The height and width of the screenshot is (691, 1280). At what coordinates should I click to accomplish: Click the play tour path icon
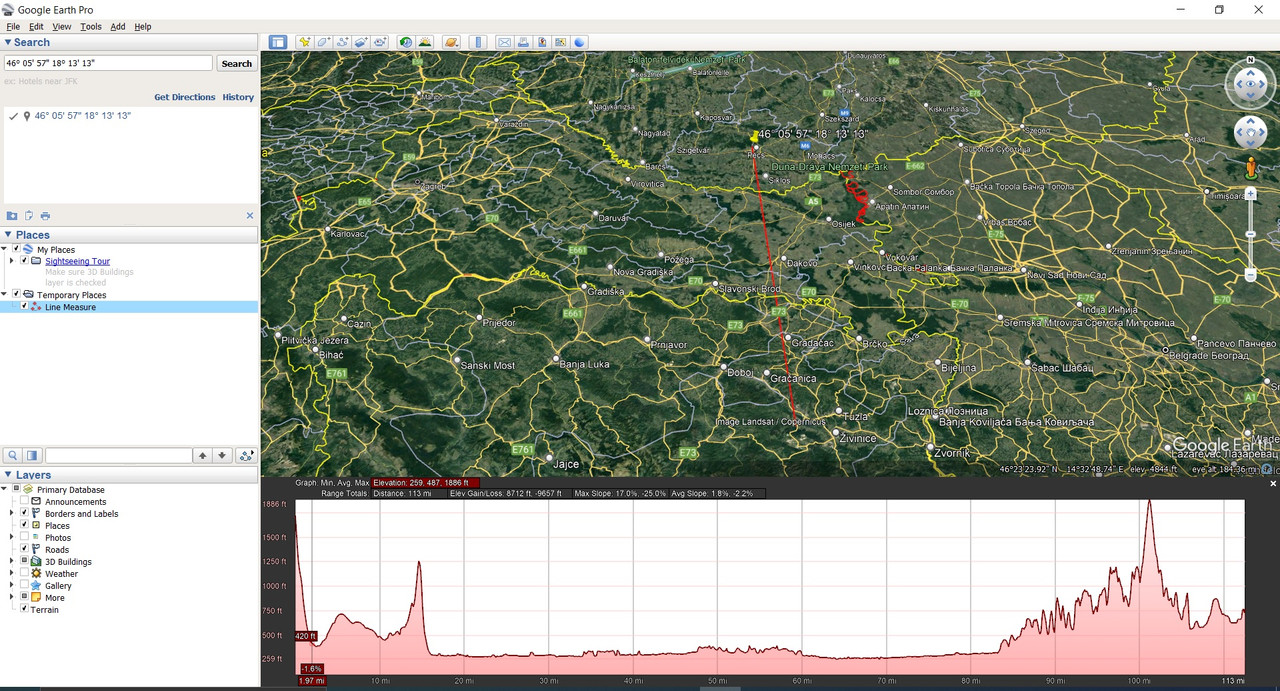(x=246, y=455)
